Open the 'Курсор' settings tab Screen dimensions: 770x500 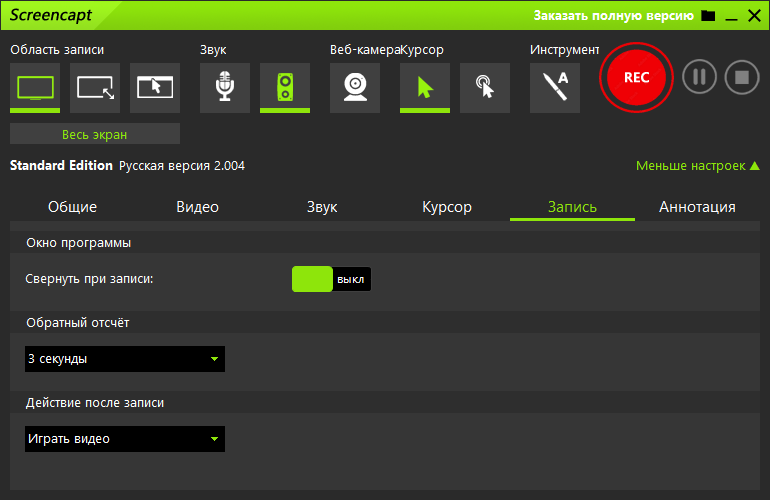pos(447,207)
